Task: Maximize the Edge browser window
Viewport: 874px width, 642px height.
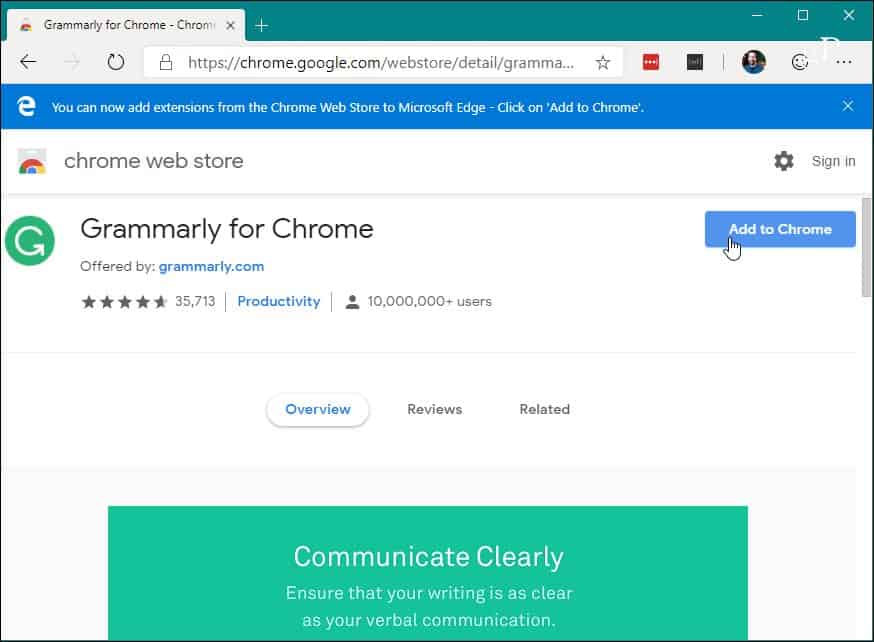Action: (x=803, y=16)
